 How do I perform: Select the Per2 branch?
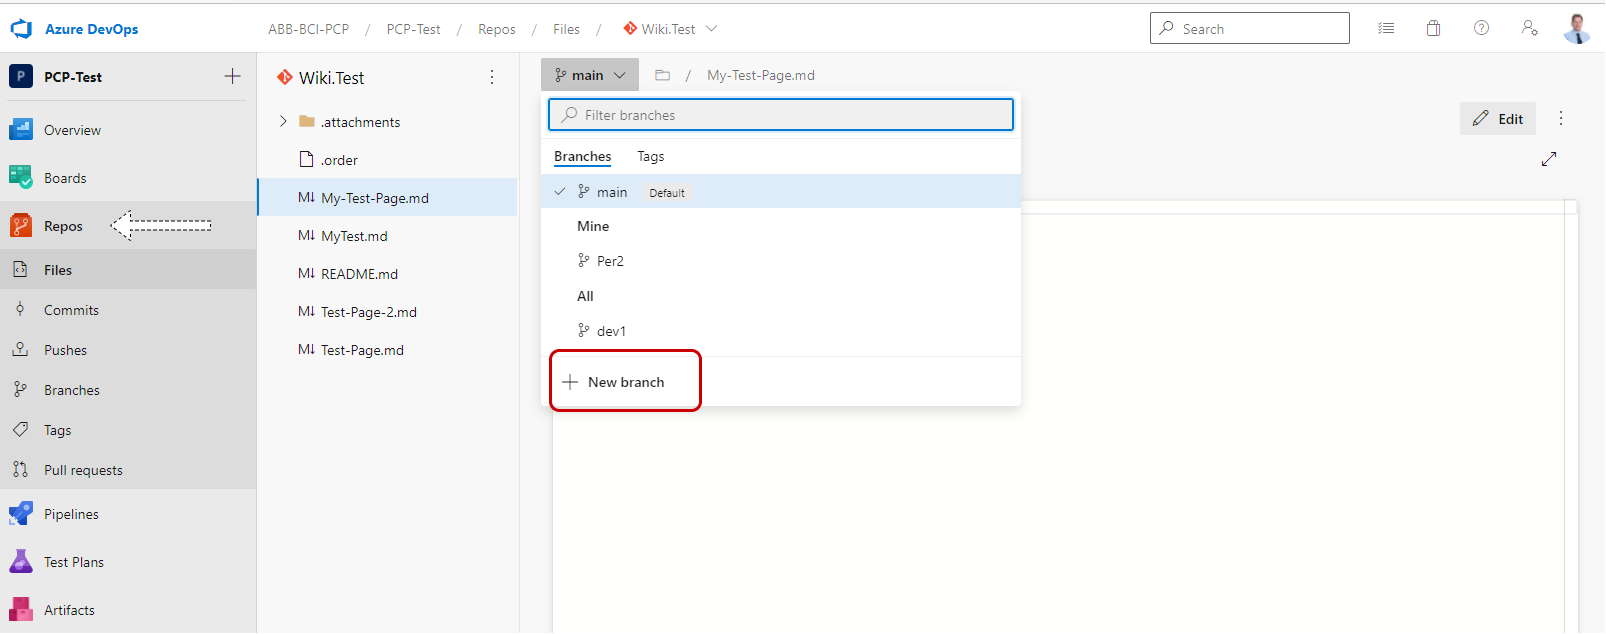tap(781, 261)
